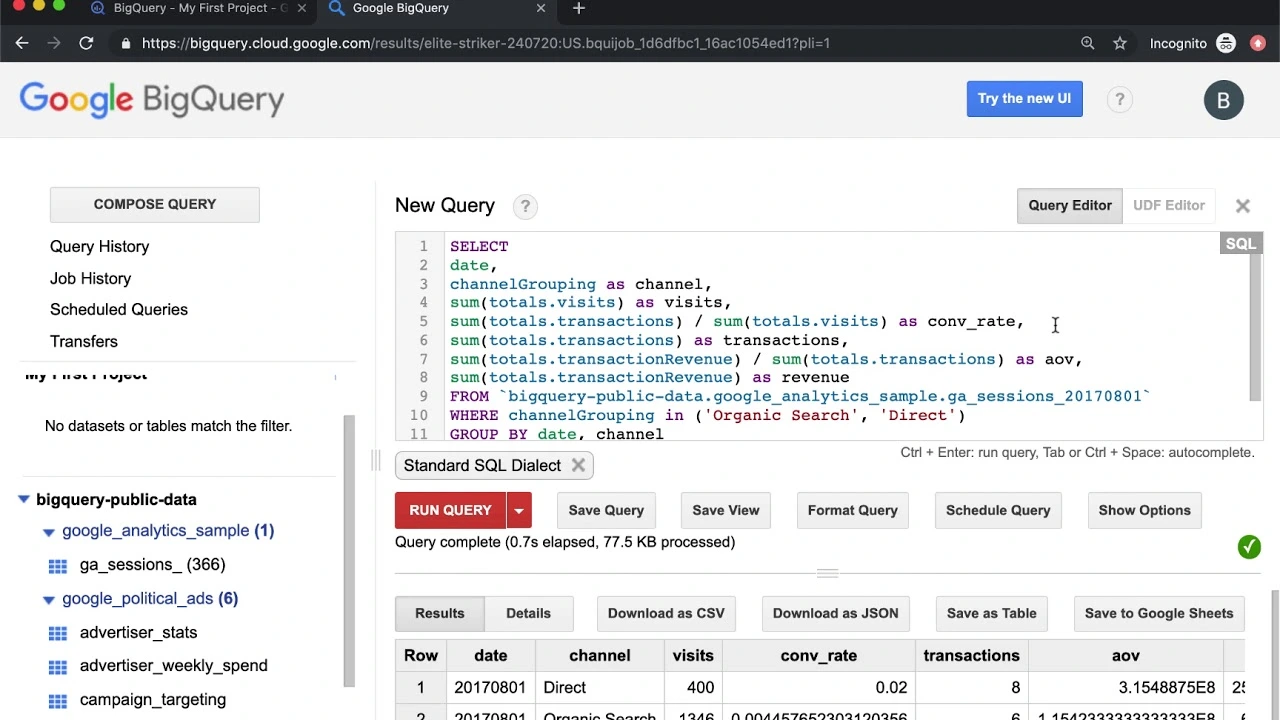Screen dimensions: 1280x720
Task: Click Save View
Action: coord(726,510)
